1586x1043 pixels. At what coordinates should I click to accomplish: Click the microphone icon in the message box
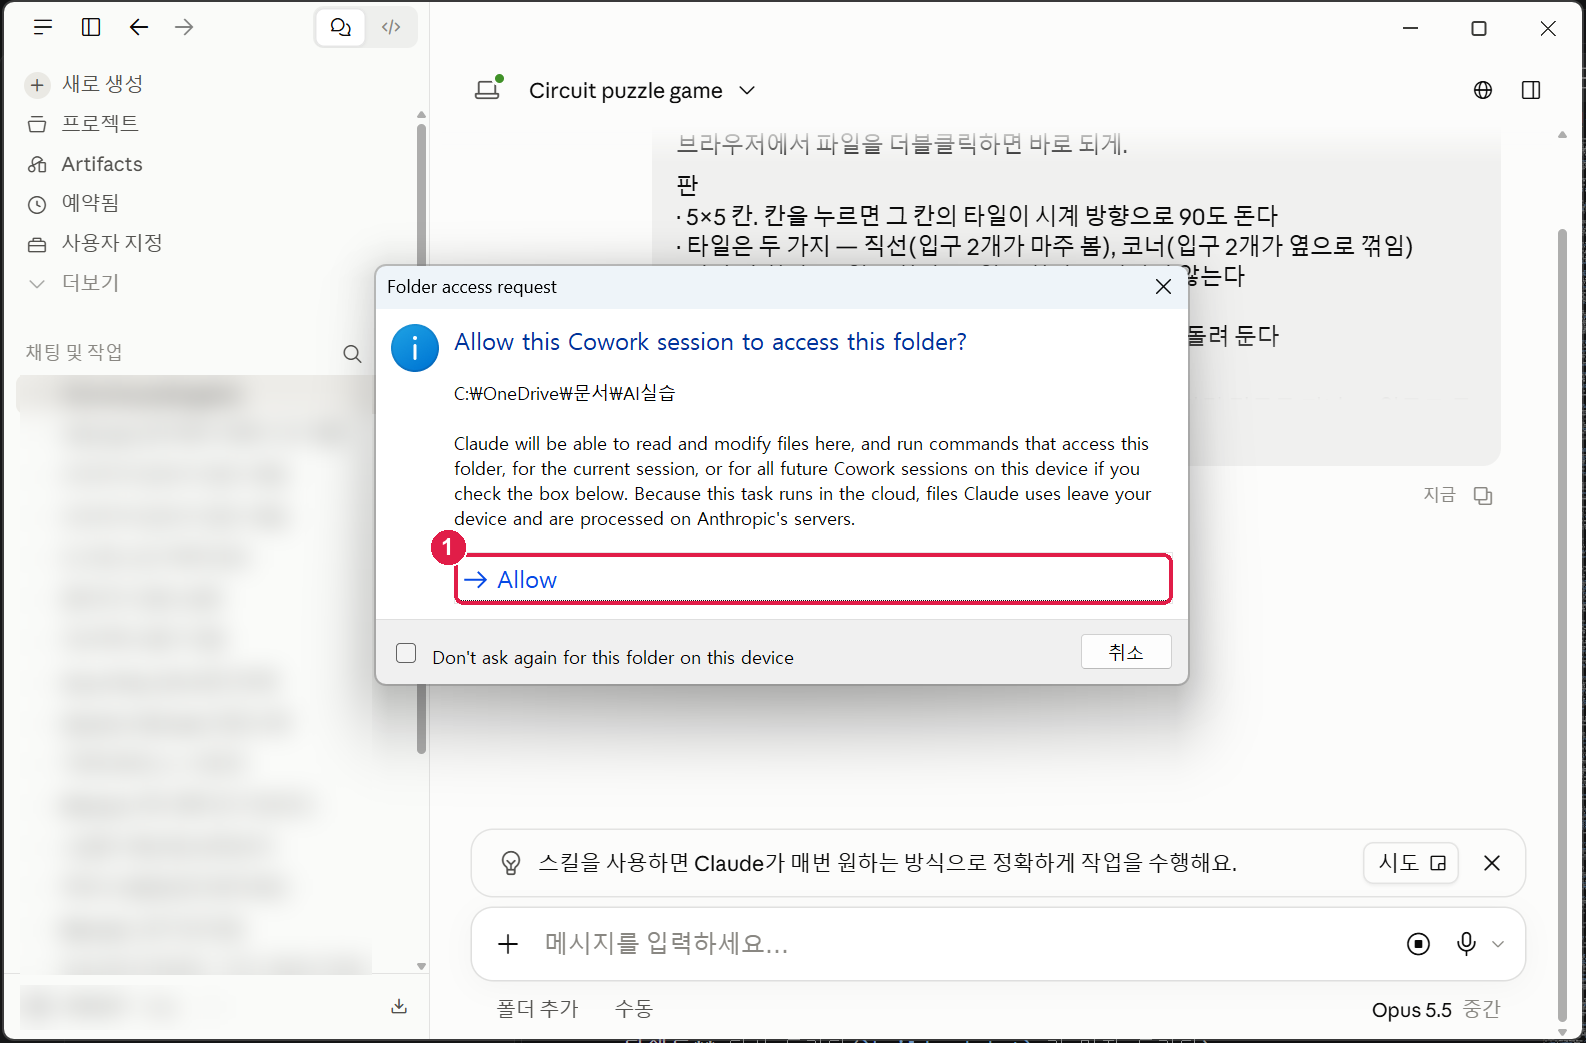click(1466, 944)
